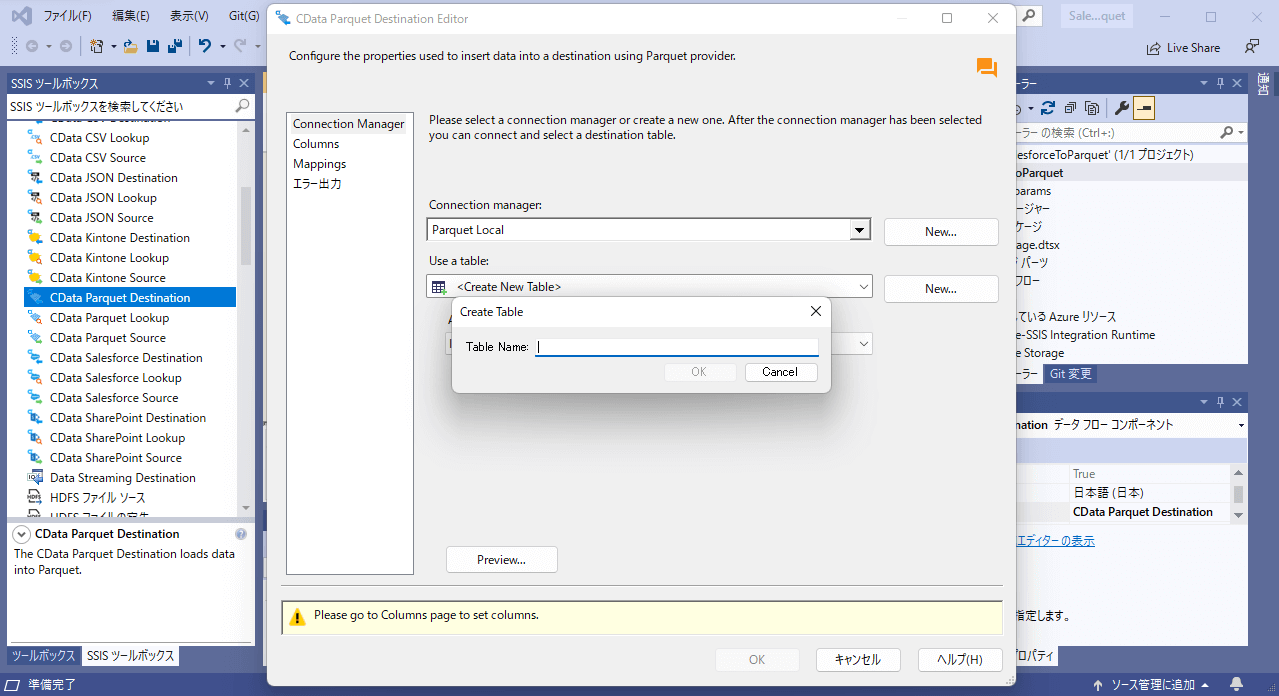Image resolution: width=1279 pixels, height=696 pixels.
Task: Collapse the CData Parquet Destination description expander
Action: pyautogui.click(x=22, y=534)
